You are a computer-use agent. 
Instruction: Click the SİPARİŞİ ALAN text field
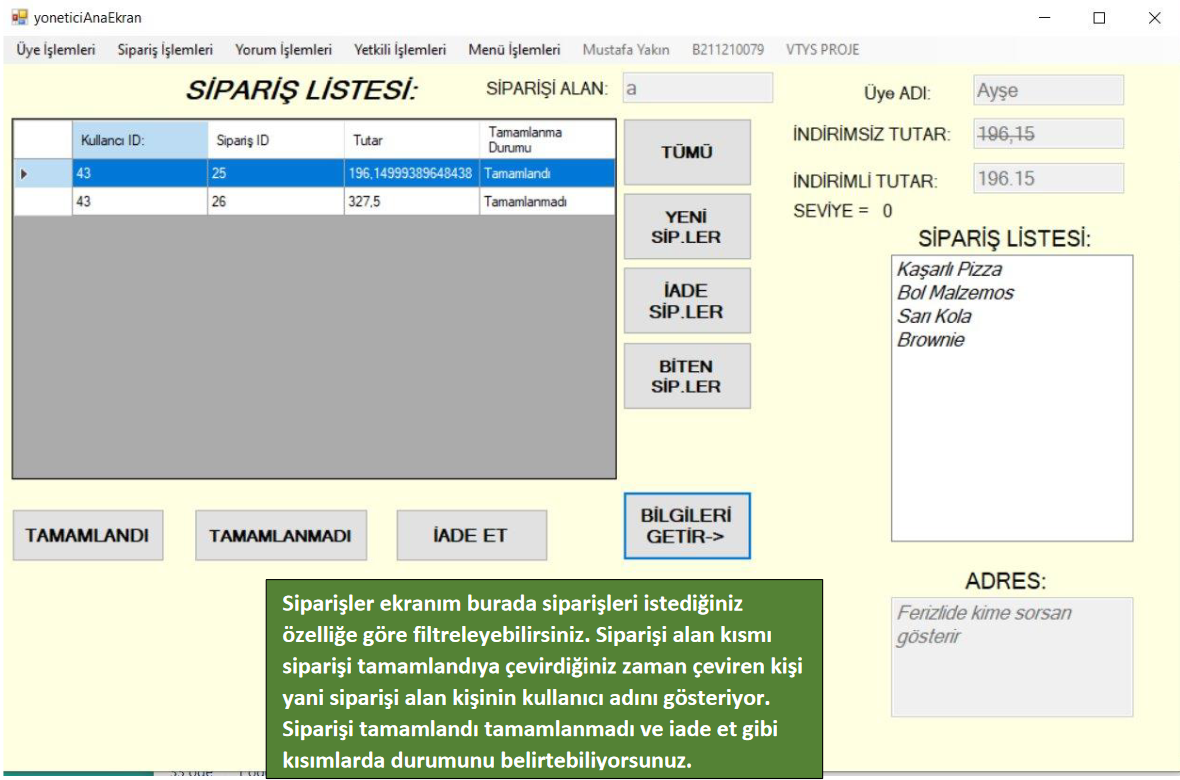[697, 88]
